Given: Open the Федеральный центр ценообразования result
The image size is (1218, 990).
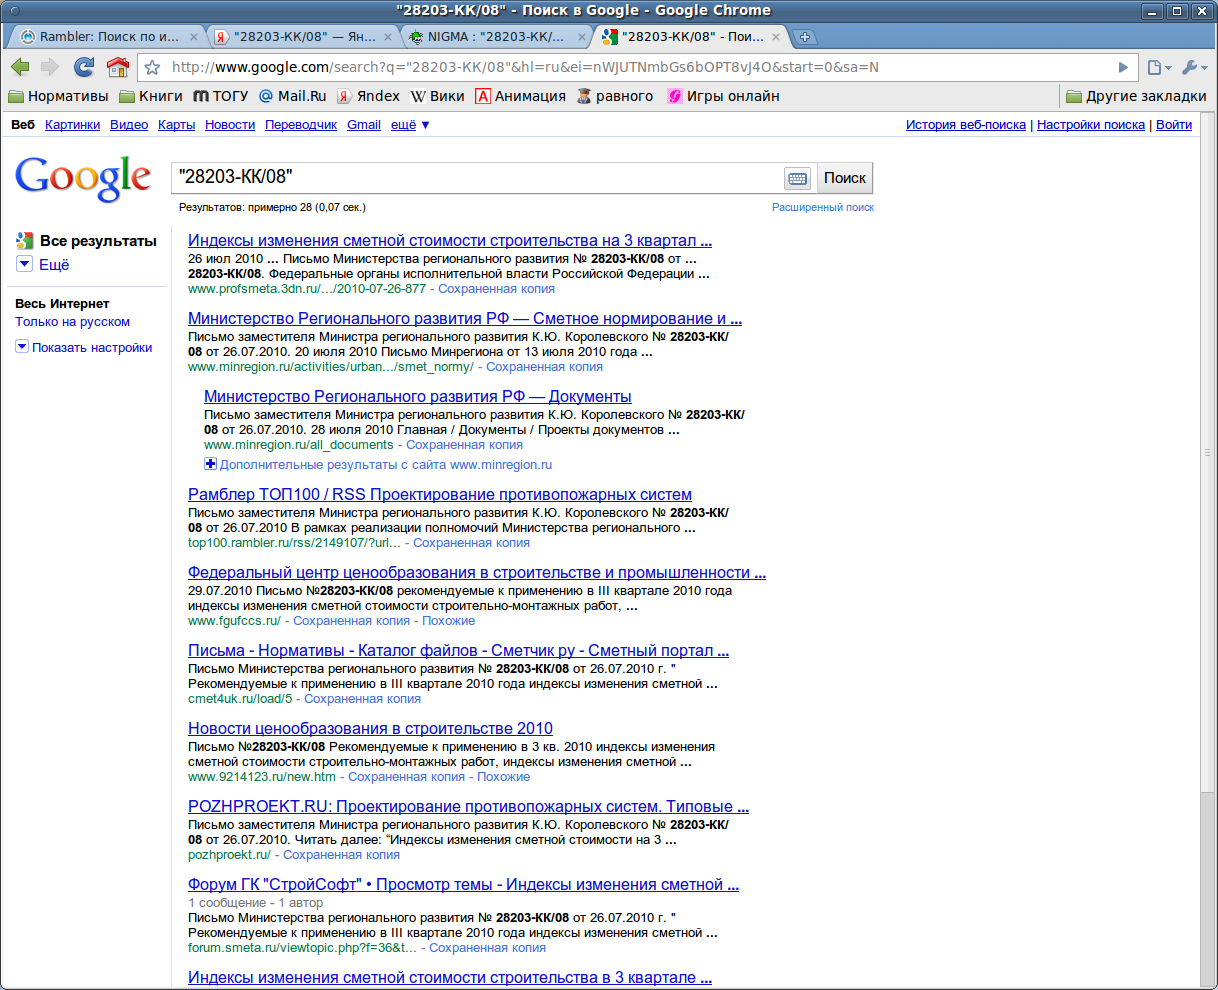Looking at the screenshot, I should (x=477, y=573).
